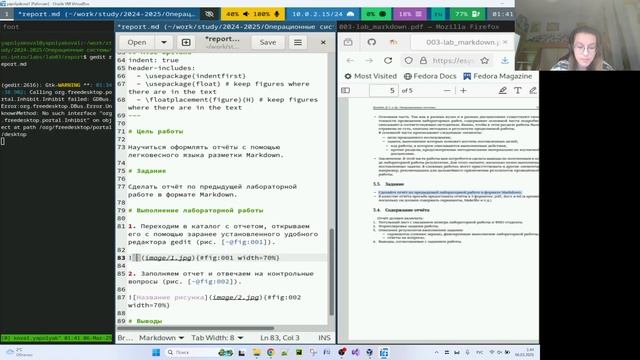
Task: Open the Firefox downloads arrow
Action: pos(505,60)
